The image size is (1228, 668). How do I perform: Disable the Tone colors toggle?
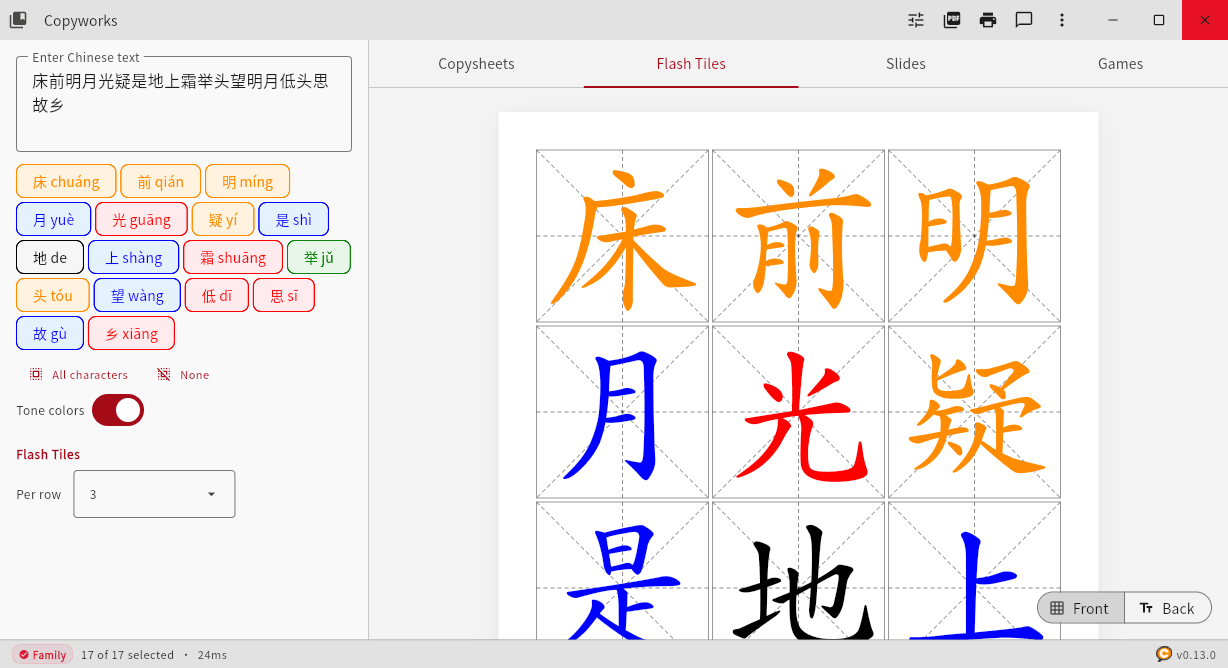118,410
